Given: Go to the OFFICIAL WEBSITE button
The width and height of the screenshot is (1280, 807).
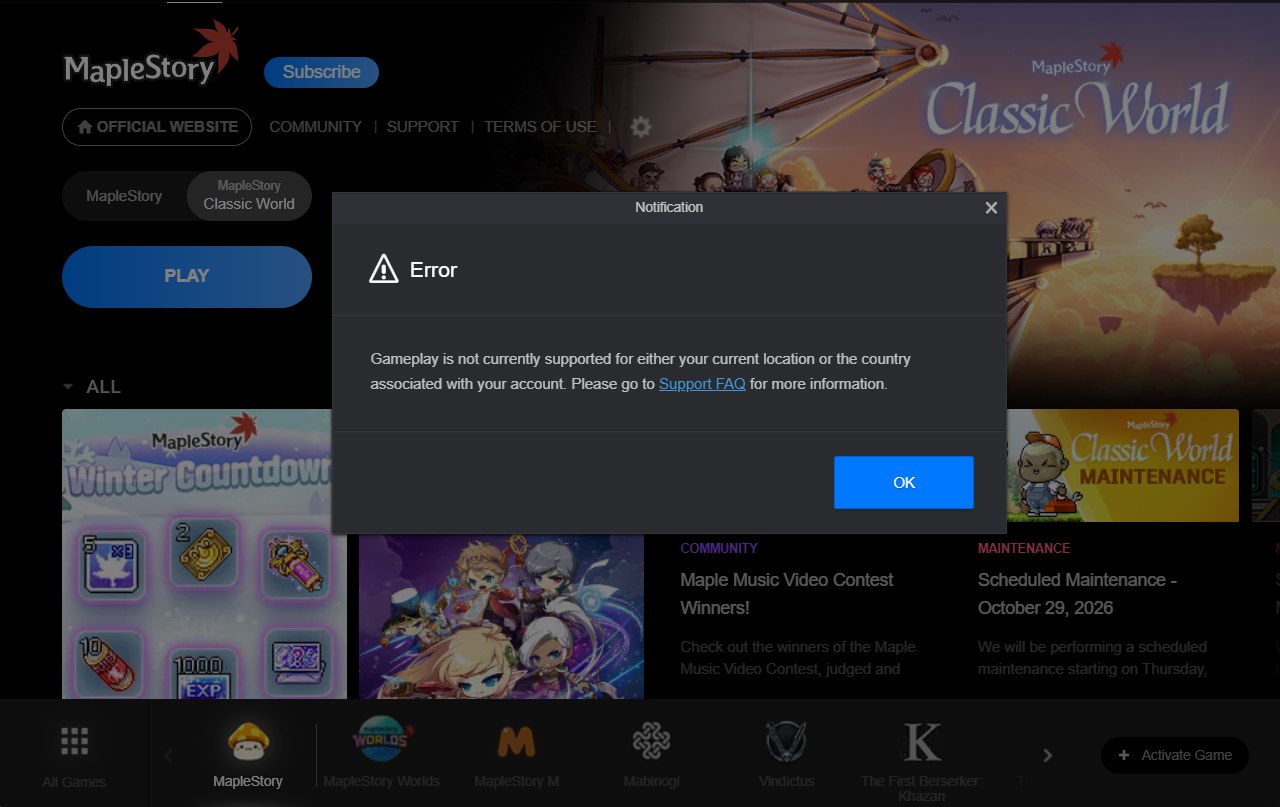Looking at the screenshot, I should point(157,127).
